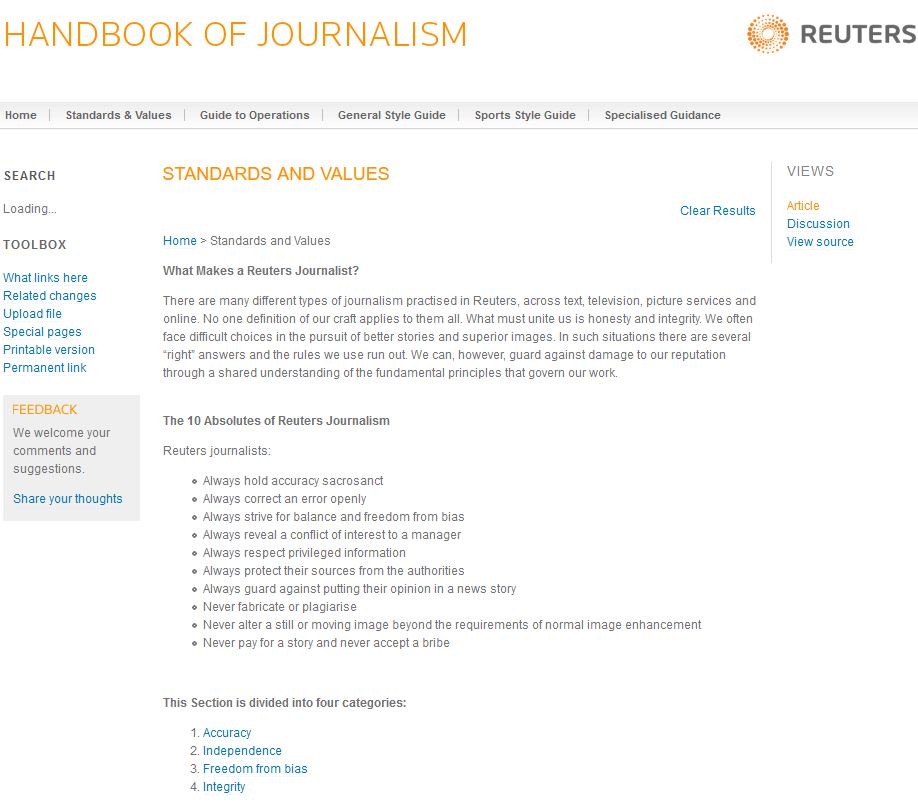Click 'Never fabricate or plagiarise' bullet

click(279, 607)
